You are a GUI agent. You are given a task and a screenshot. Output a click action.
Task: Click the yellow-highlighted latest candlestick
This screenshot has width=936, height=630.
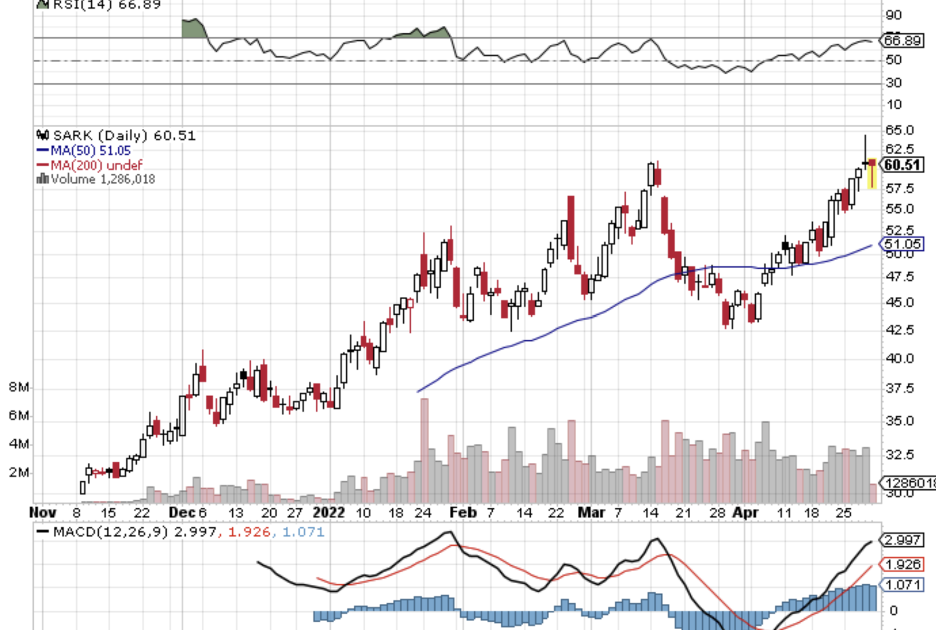[872, 174]
